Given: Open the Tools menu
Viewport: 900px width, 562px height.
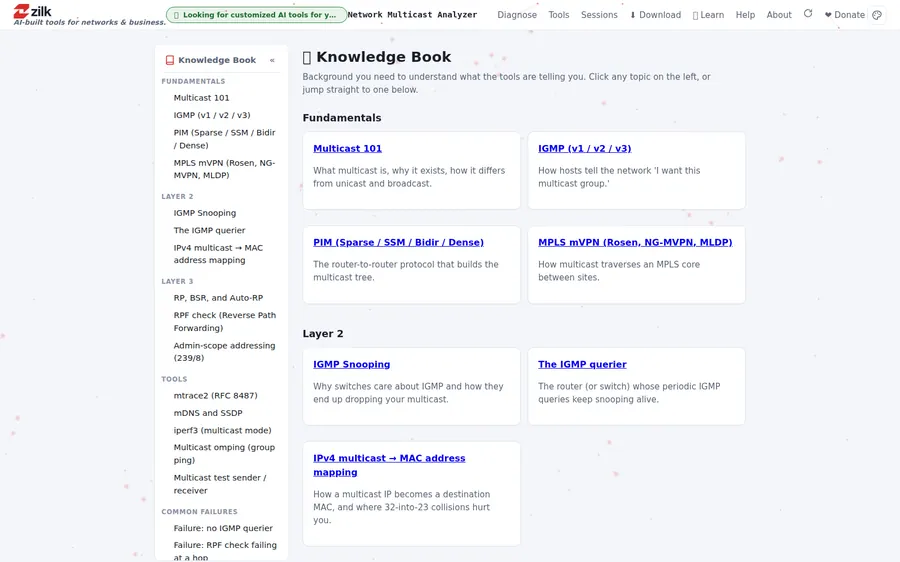Looking at the screenshot, I should 558,15.
